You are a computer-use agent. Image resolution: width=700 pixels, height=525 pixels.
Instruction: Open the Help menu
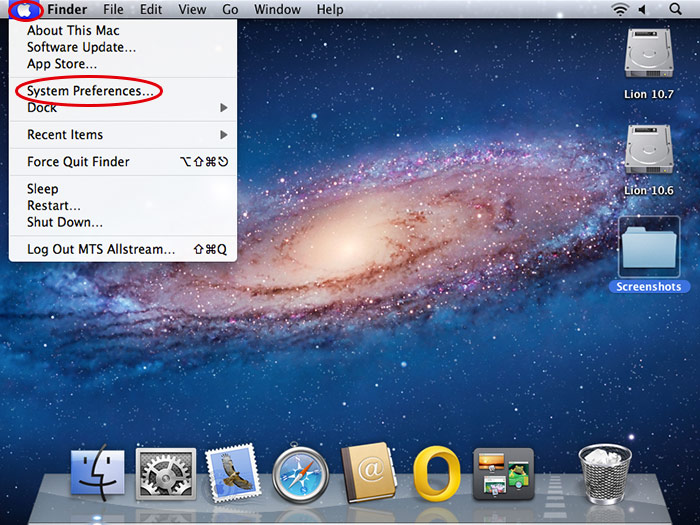coord(330,9)
